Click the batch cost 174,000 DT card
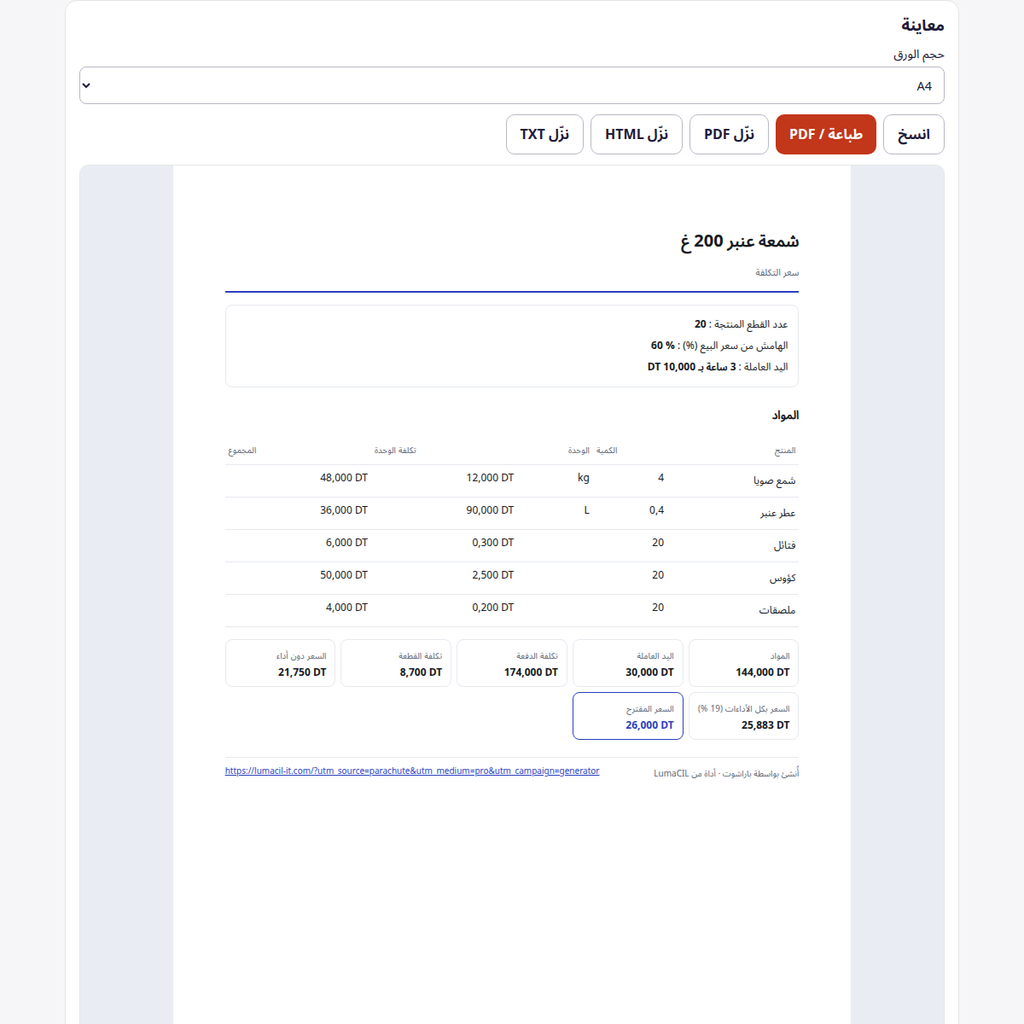 tap(512, 664)
